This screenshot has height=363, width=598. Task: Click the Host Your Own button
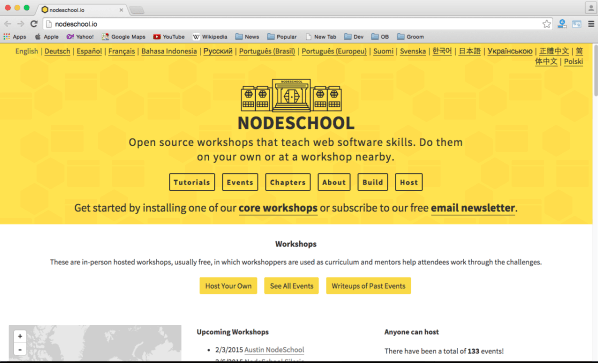tap(228, 286)
